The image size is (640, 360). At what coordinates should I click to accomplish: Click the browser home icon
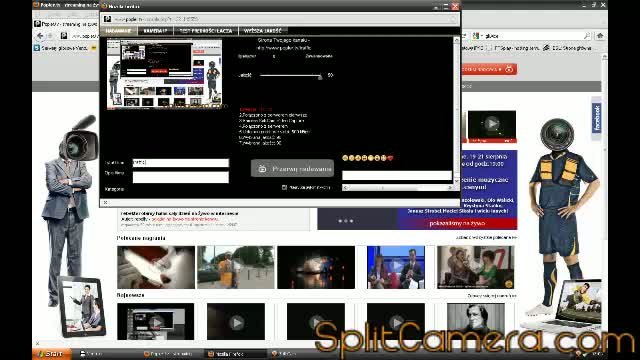[600, 36]
